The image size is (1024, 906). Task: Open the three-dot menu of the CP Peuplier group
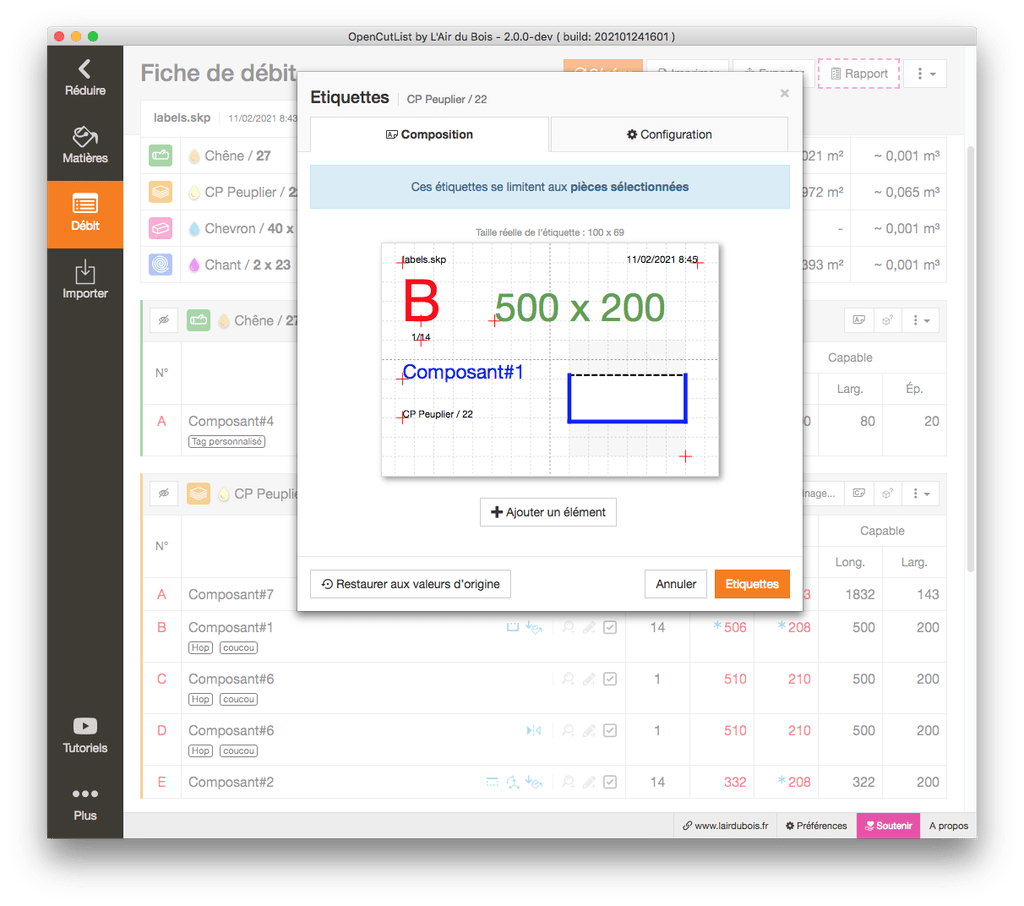coord(921,493)
